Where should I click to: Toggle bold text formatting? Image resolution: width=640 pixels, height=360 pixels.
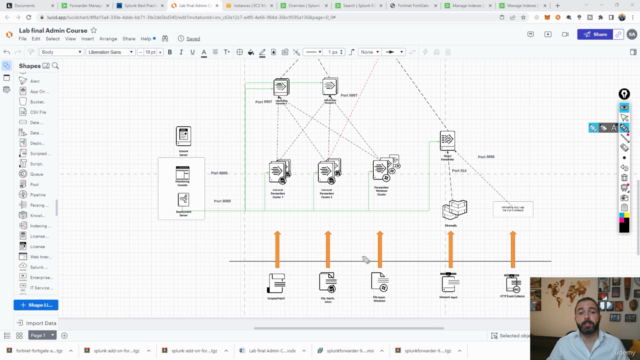(170, 52)
